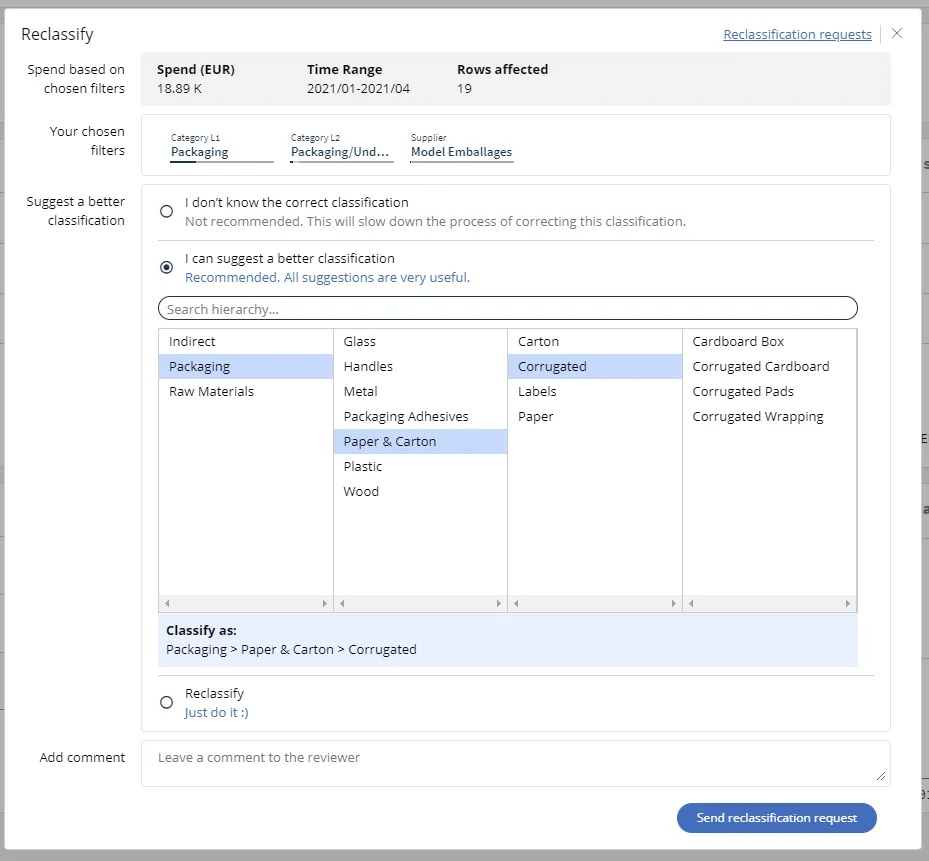Click the Search hierarchy field
The width and height of the screenshot is (929, 861).
click(507, 309)
